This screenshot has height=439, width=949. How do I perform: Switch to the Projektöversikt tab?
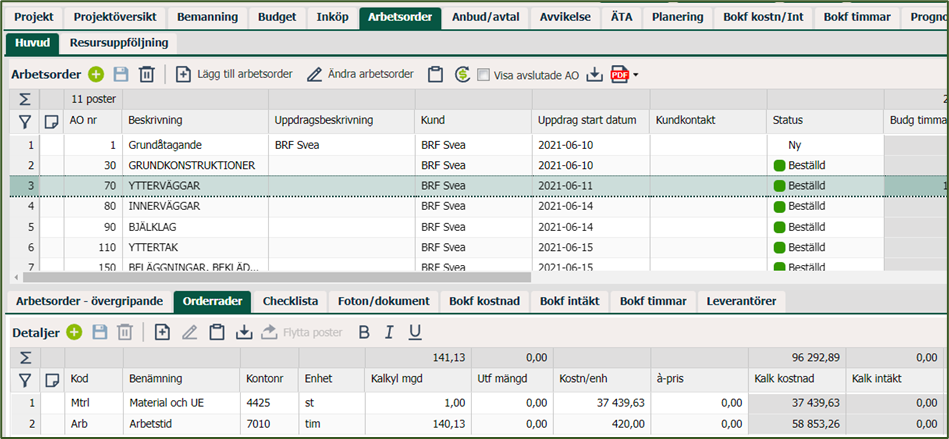coord(115,17)
